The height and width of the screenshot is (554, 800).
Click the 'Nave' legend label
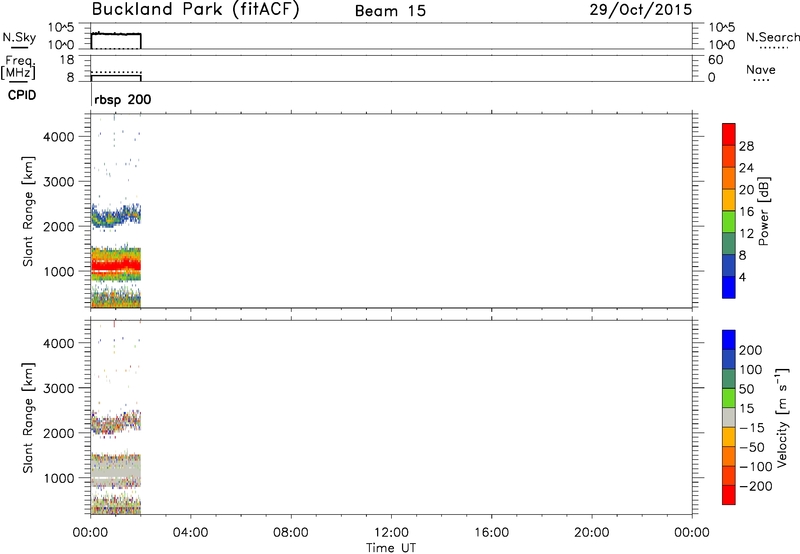coord(761,69)
